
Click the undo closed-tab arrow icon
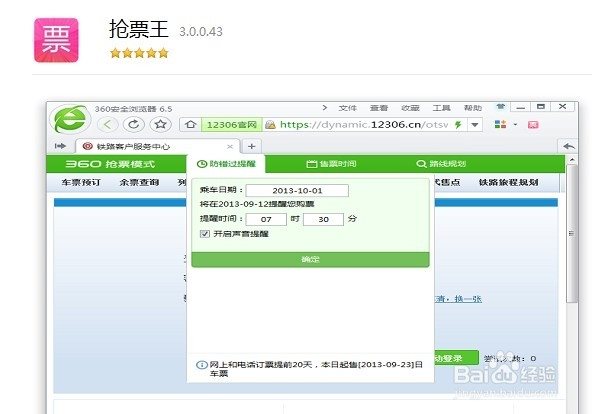coord(569,146)
